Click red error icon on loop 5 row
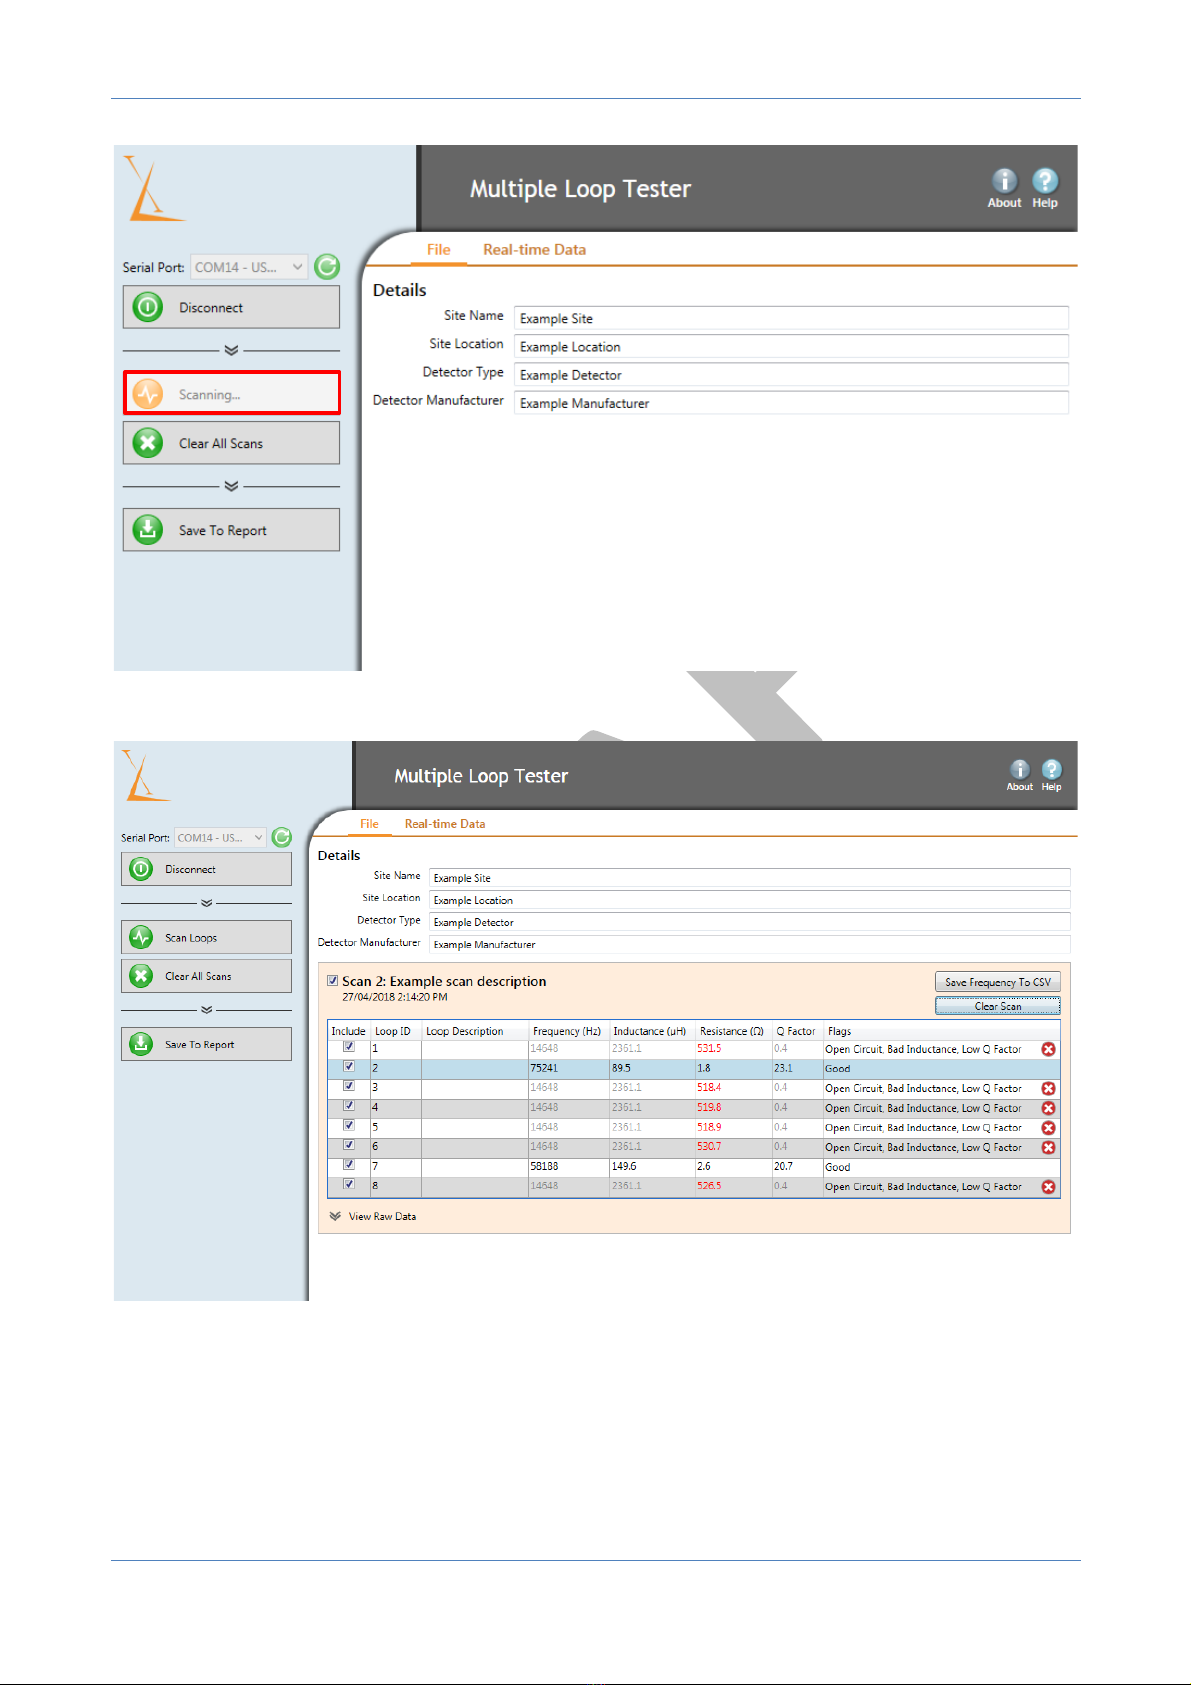This screenshot has height=1685, width=1191. tap(1048, 1127)
